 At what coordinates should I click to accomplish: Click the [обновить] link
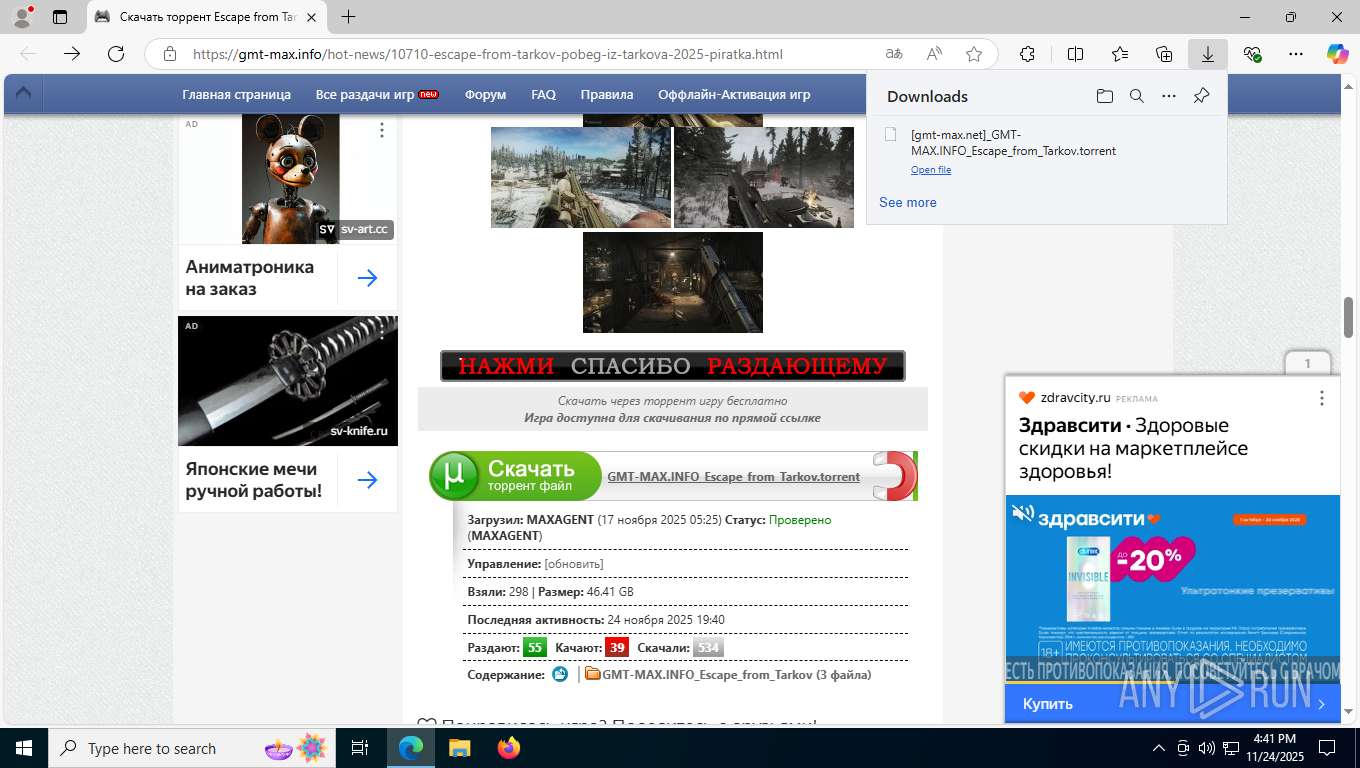pyautogui.click(x=574, y=564)
